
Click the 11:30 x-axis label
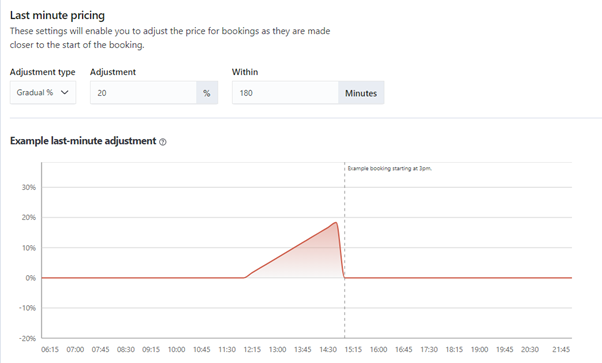227,350
